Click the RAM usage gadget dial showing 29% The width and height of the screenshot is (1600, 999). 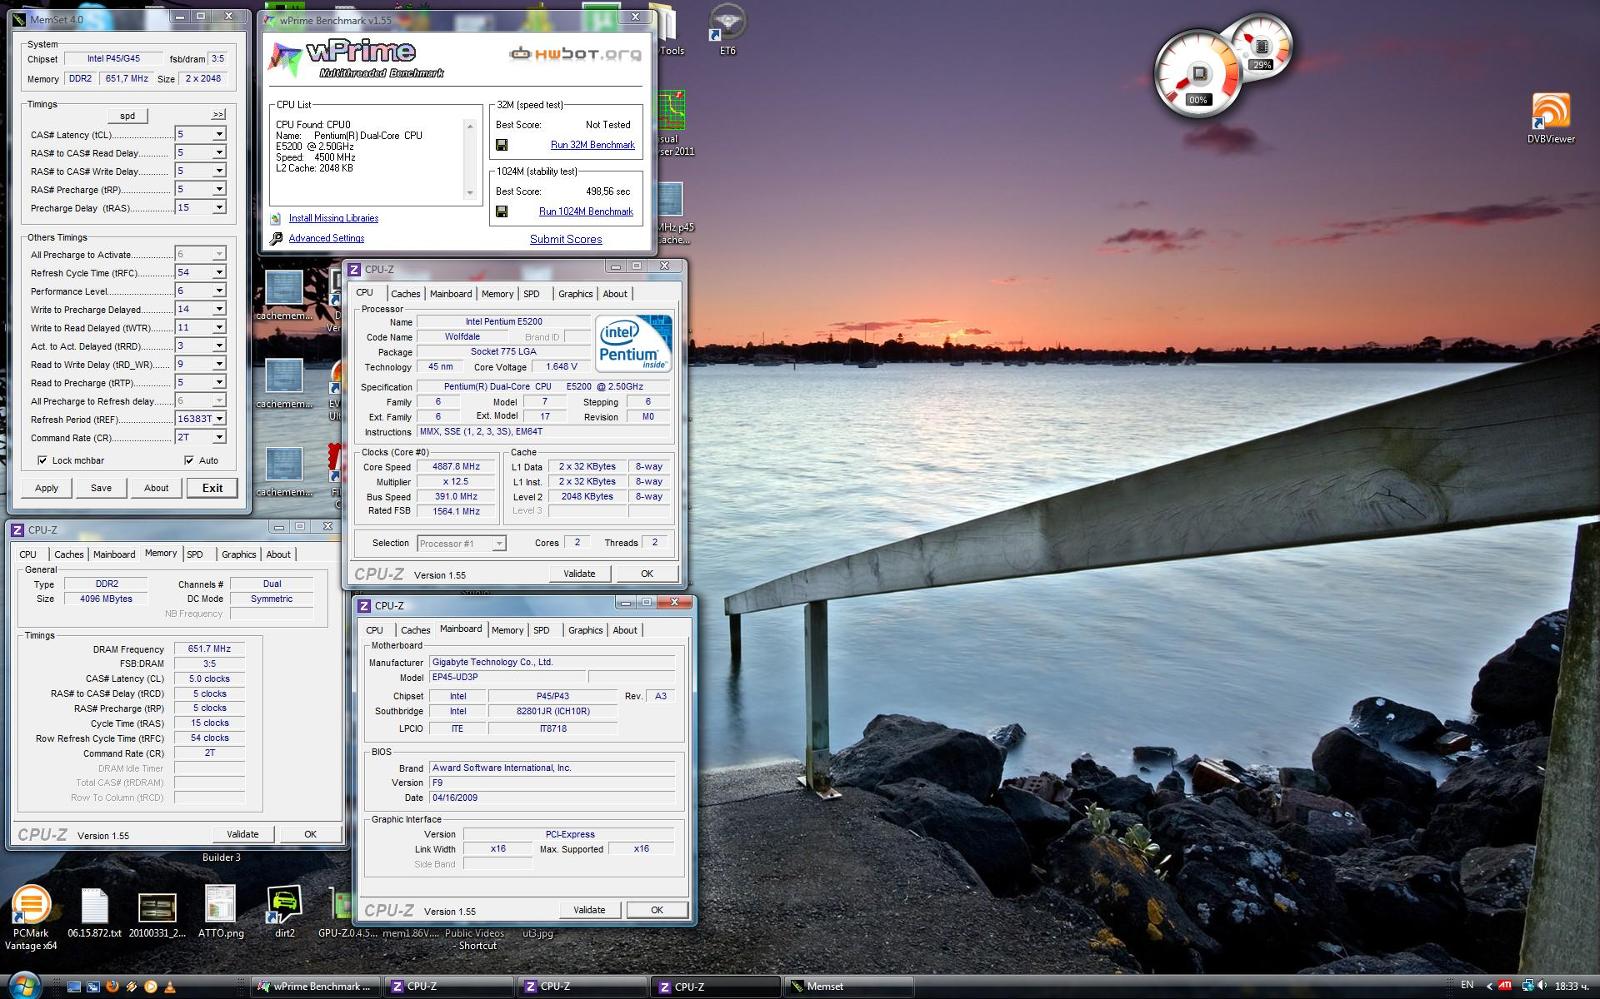coord(1262,47)
